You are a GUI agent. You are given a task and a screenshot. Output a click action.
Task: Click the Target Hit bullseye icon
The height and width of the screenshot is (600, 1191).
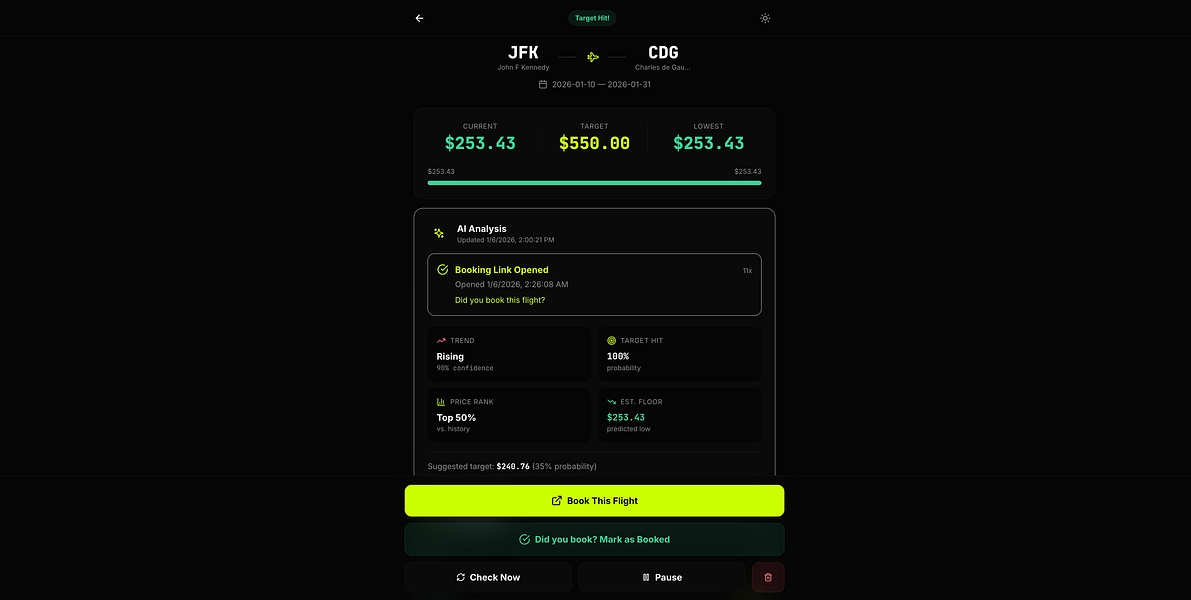point(611,341)
